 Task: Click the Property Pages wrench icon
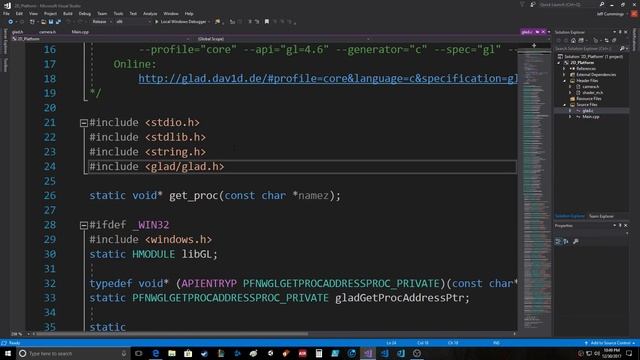pos(576,242)
